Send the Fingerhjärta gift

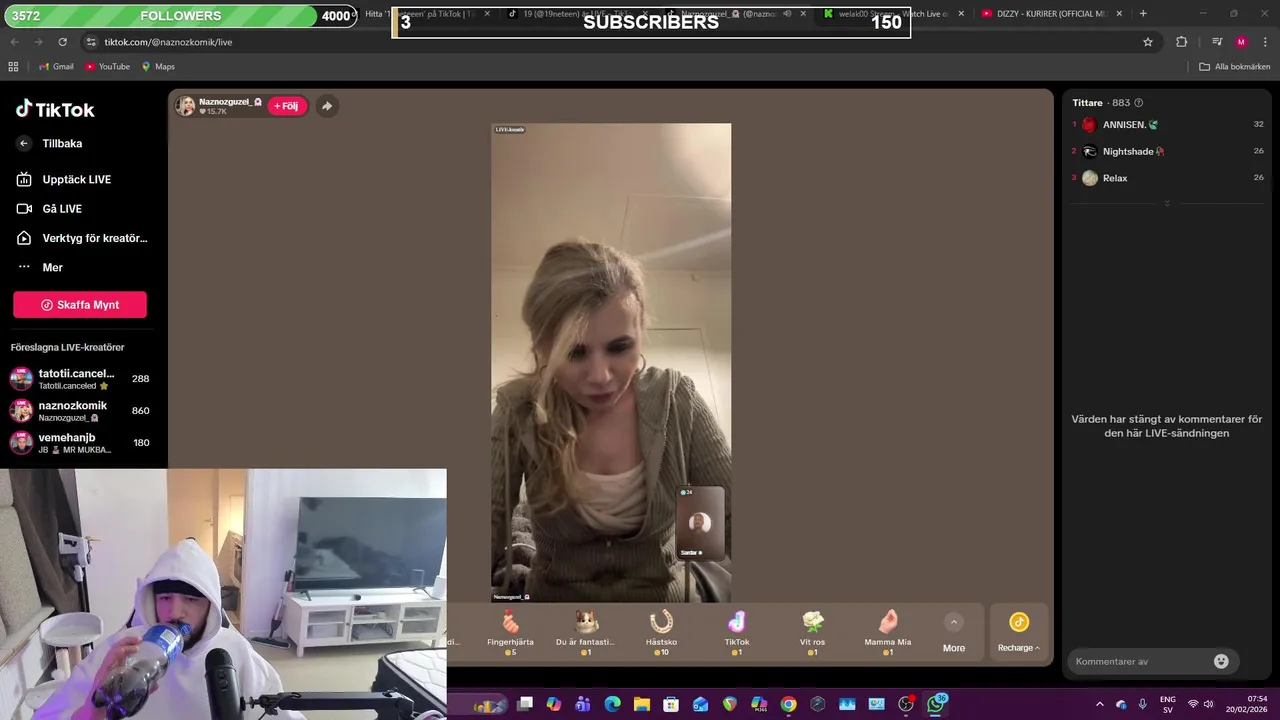click(510, 632)
